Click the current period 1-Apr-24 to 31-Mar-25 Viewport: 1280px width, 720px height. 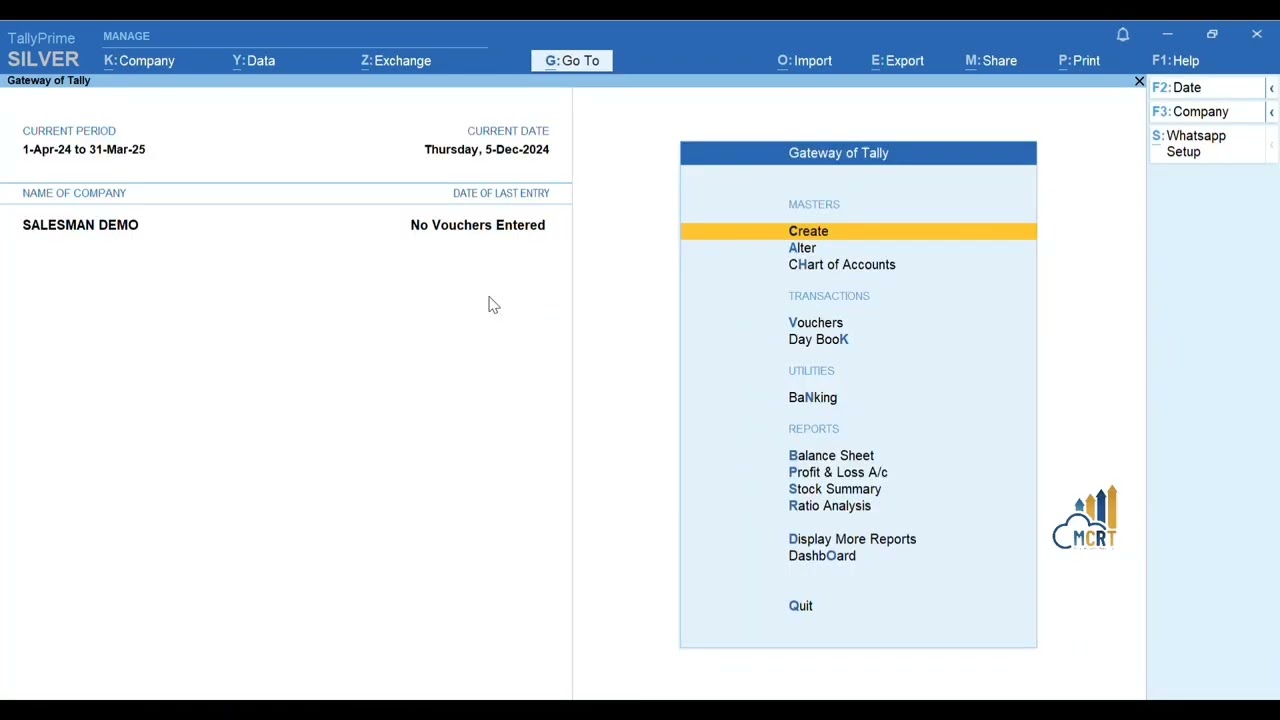click(84, 150)
